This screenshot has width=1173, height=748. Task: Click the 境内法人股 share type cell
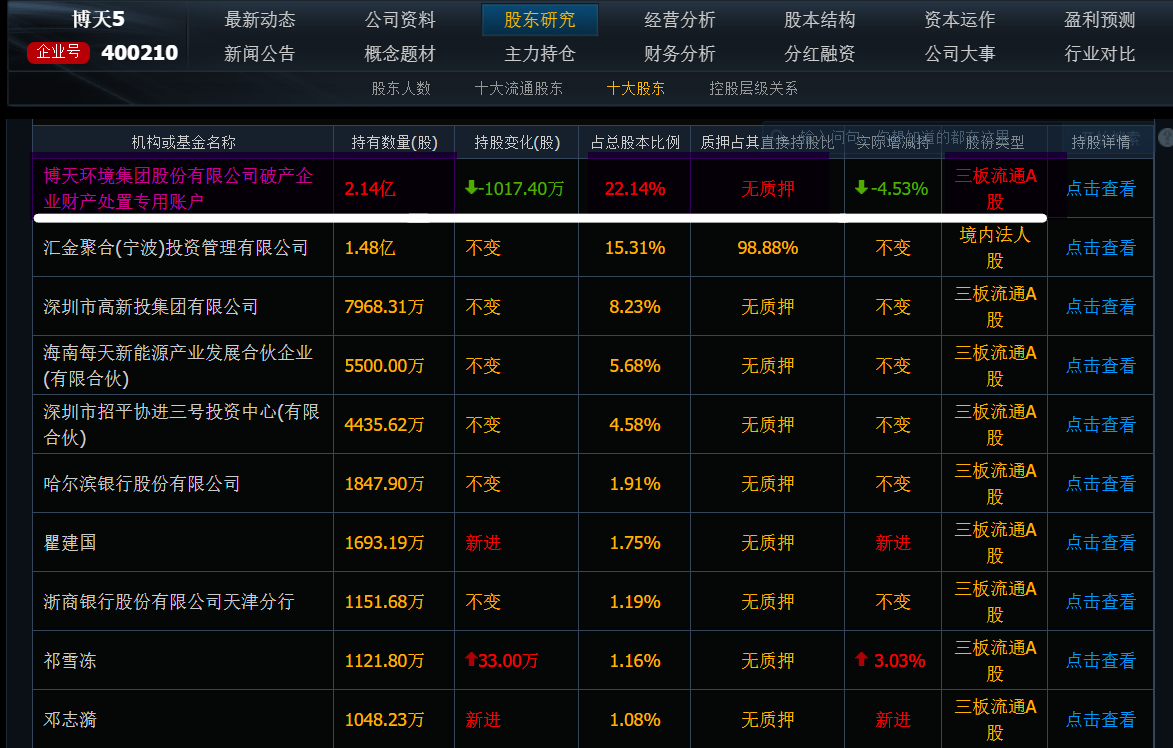(x=995, y=248)
